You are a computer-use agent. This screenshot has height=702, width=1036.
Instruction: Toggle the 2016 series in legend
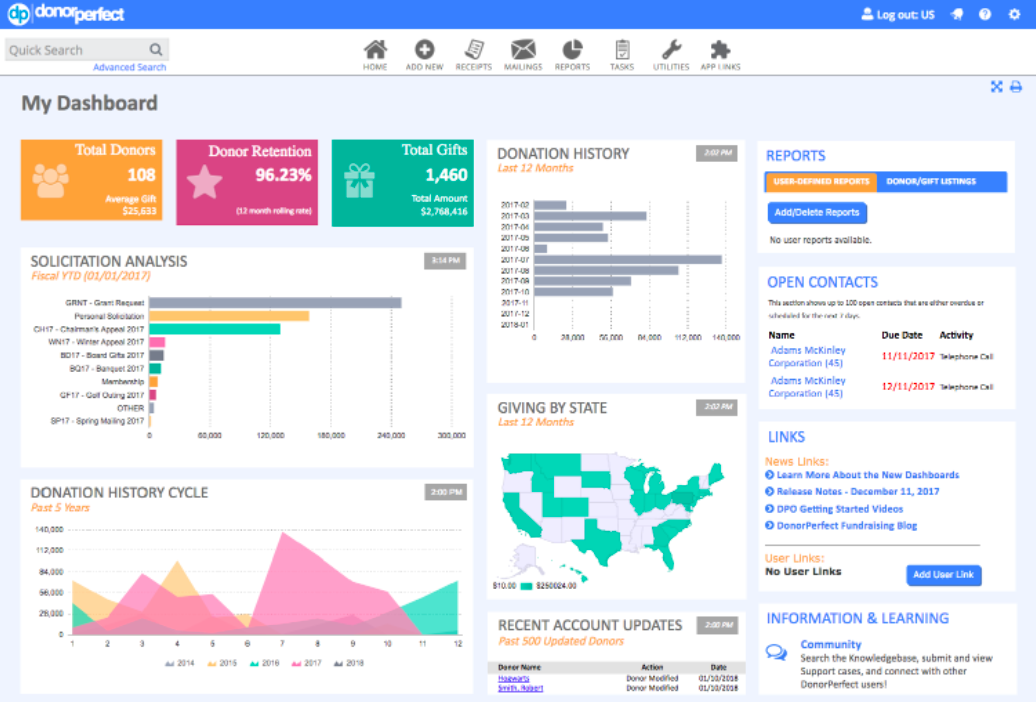pyautogui.click(x=264, y=663)
